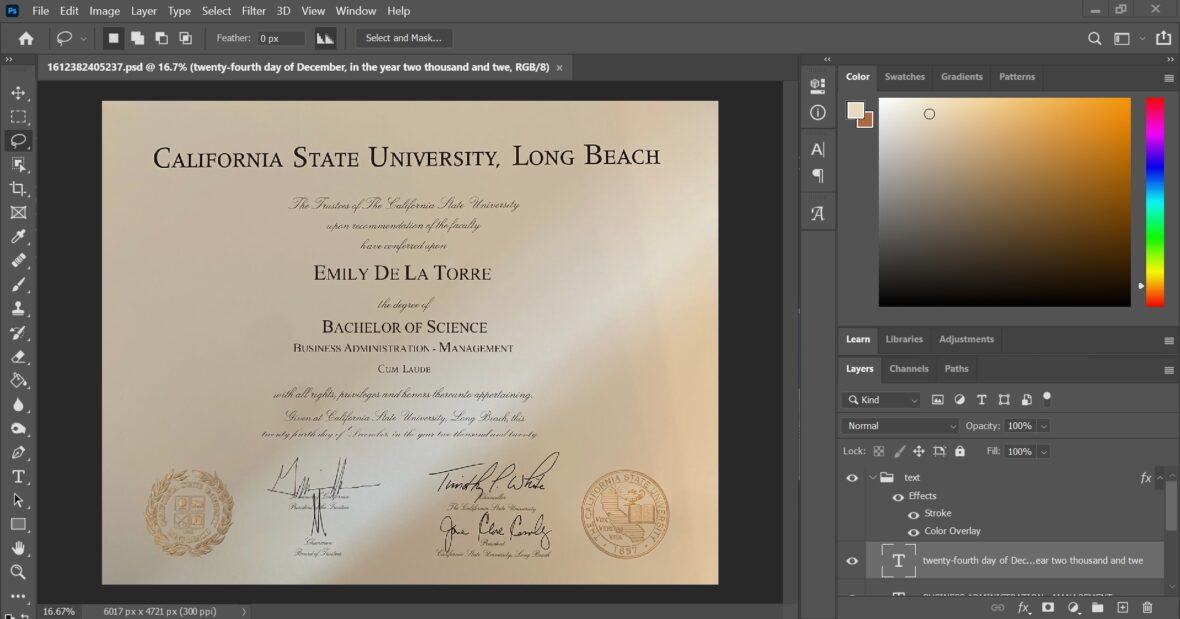Open the Share icon at top right
Screen dimensions: 1180x619
click(x=1163, y=38)
